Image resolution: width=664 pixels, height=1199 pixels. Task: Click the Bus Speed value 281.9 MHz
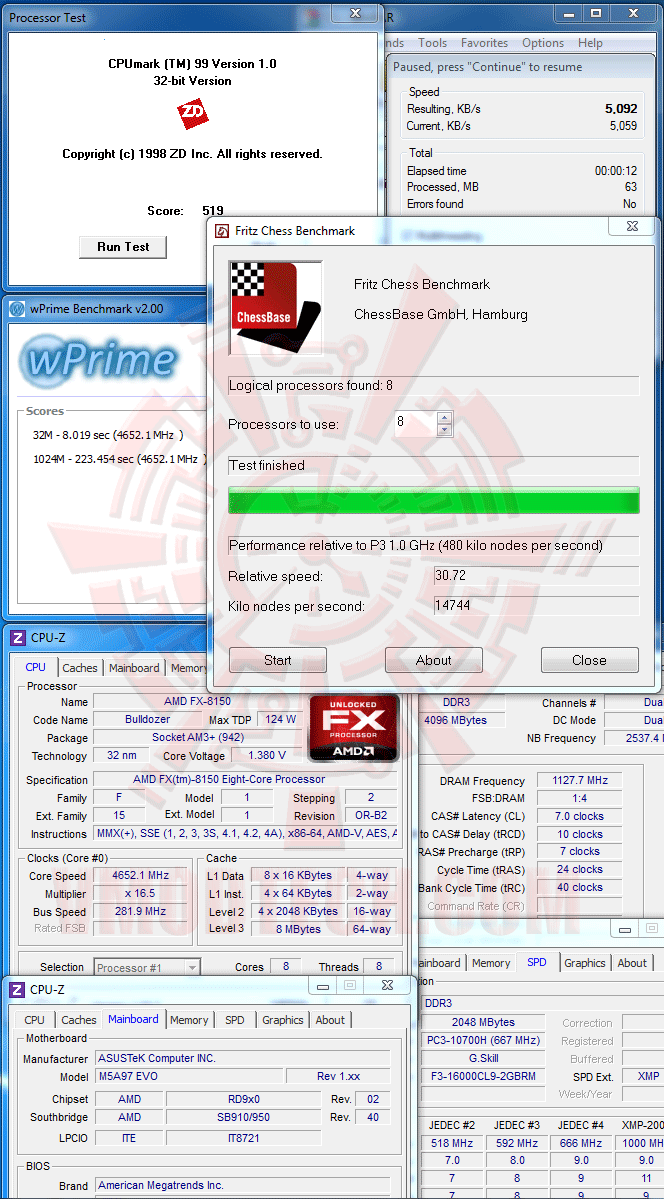[140, 911]
